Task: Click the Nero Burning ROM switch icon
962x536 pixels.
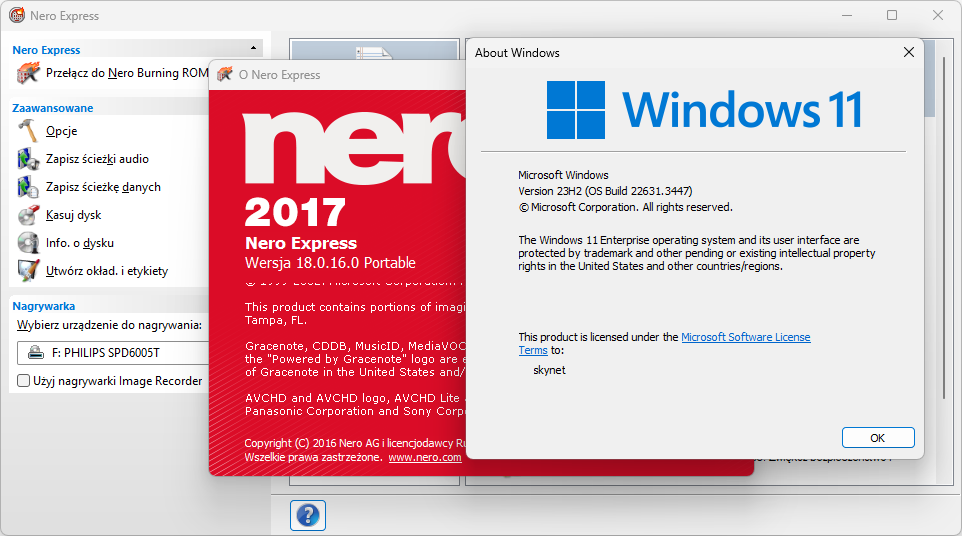Action: (28, 73)
